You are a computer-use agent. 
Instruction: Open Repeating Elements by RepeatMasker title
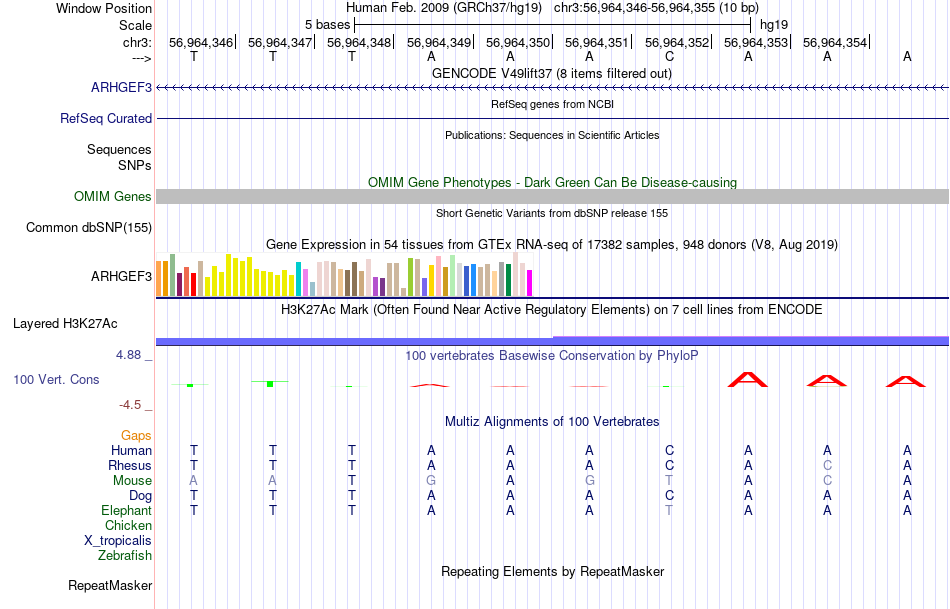point(553,571)
